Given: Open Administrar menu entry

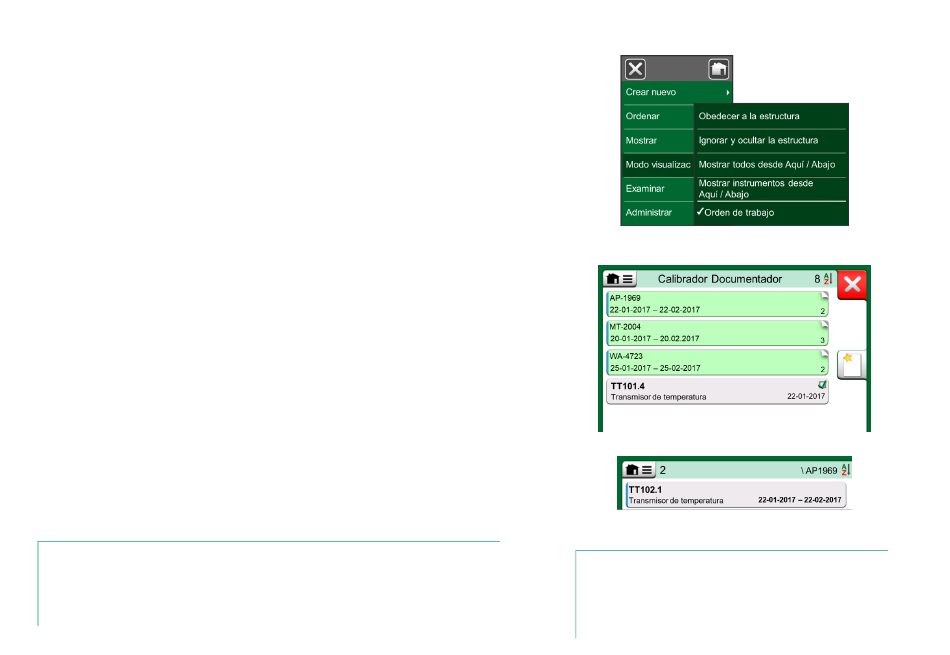Looking at the screenshot, I should click(658, 213).
